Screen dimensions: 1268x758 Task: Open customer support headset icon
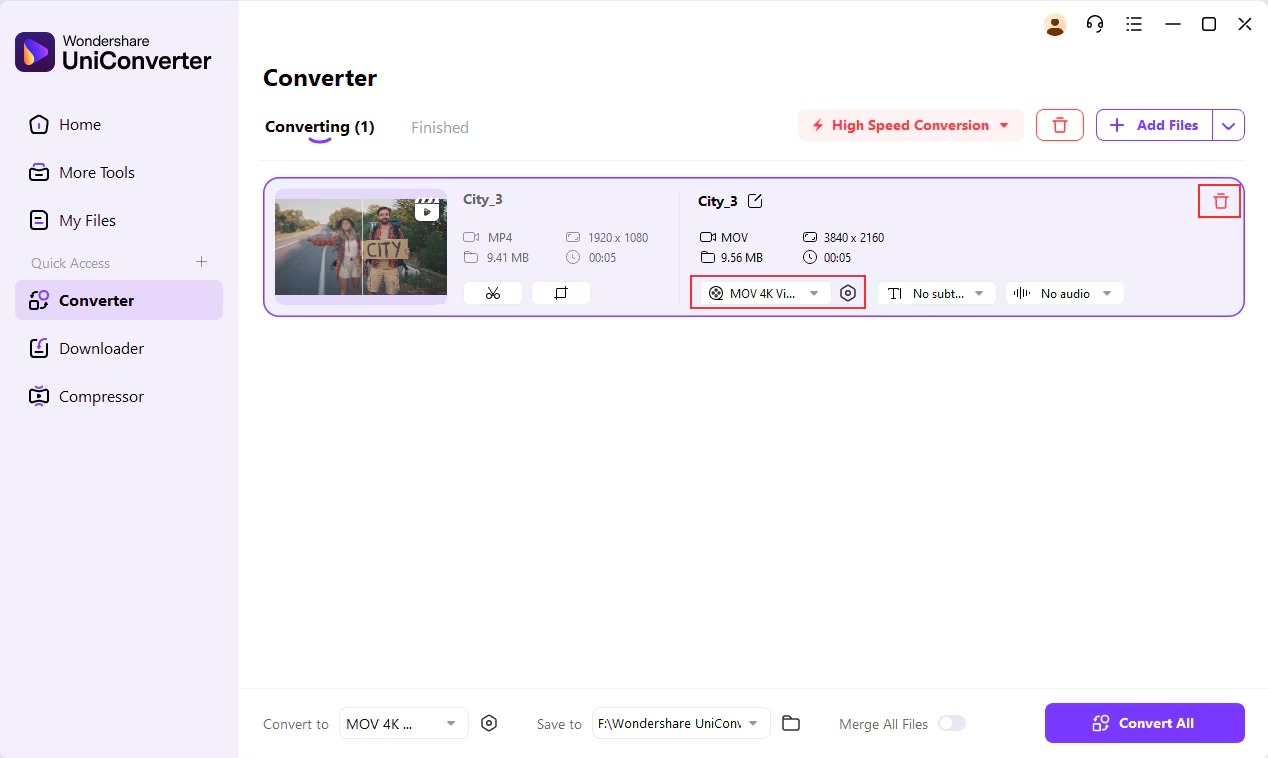tap(1095, 24)
